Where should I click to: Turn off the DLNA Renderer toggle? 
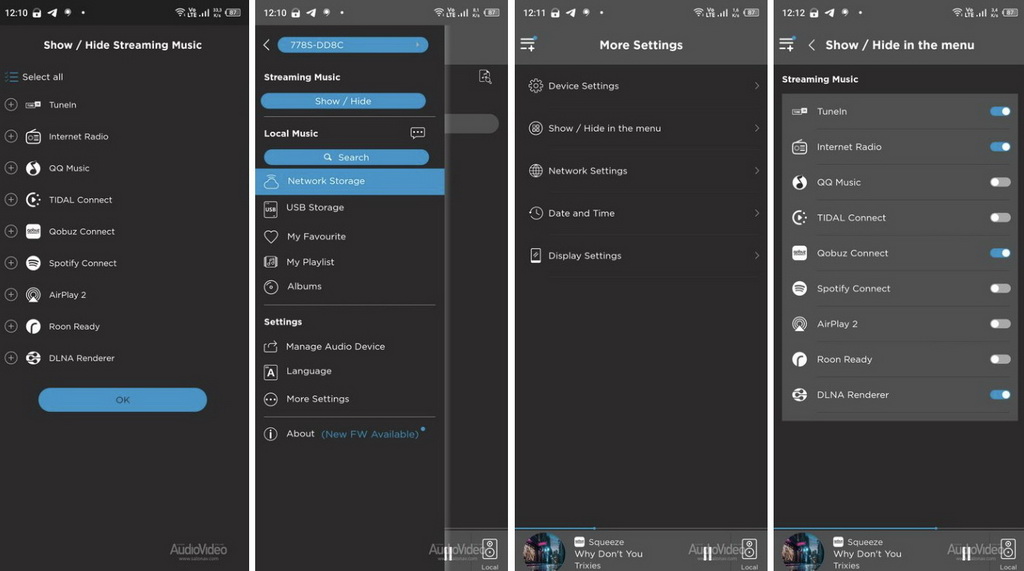coord(999,395)
